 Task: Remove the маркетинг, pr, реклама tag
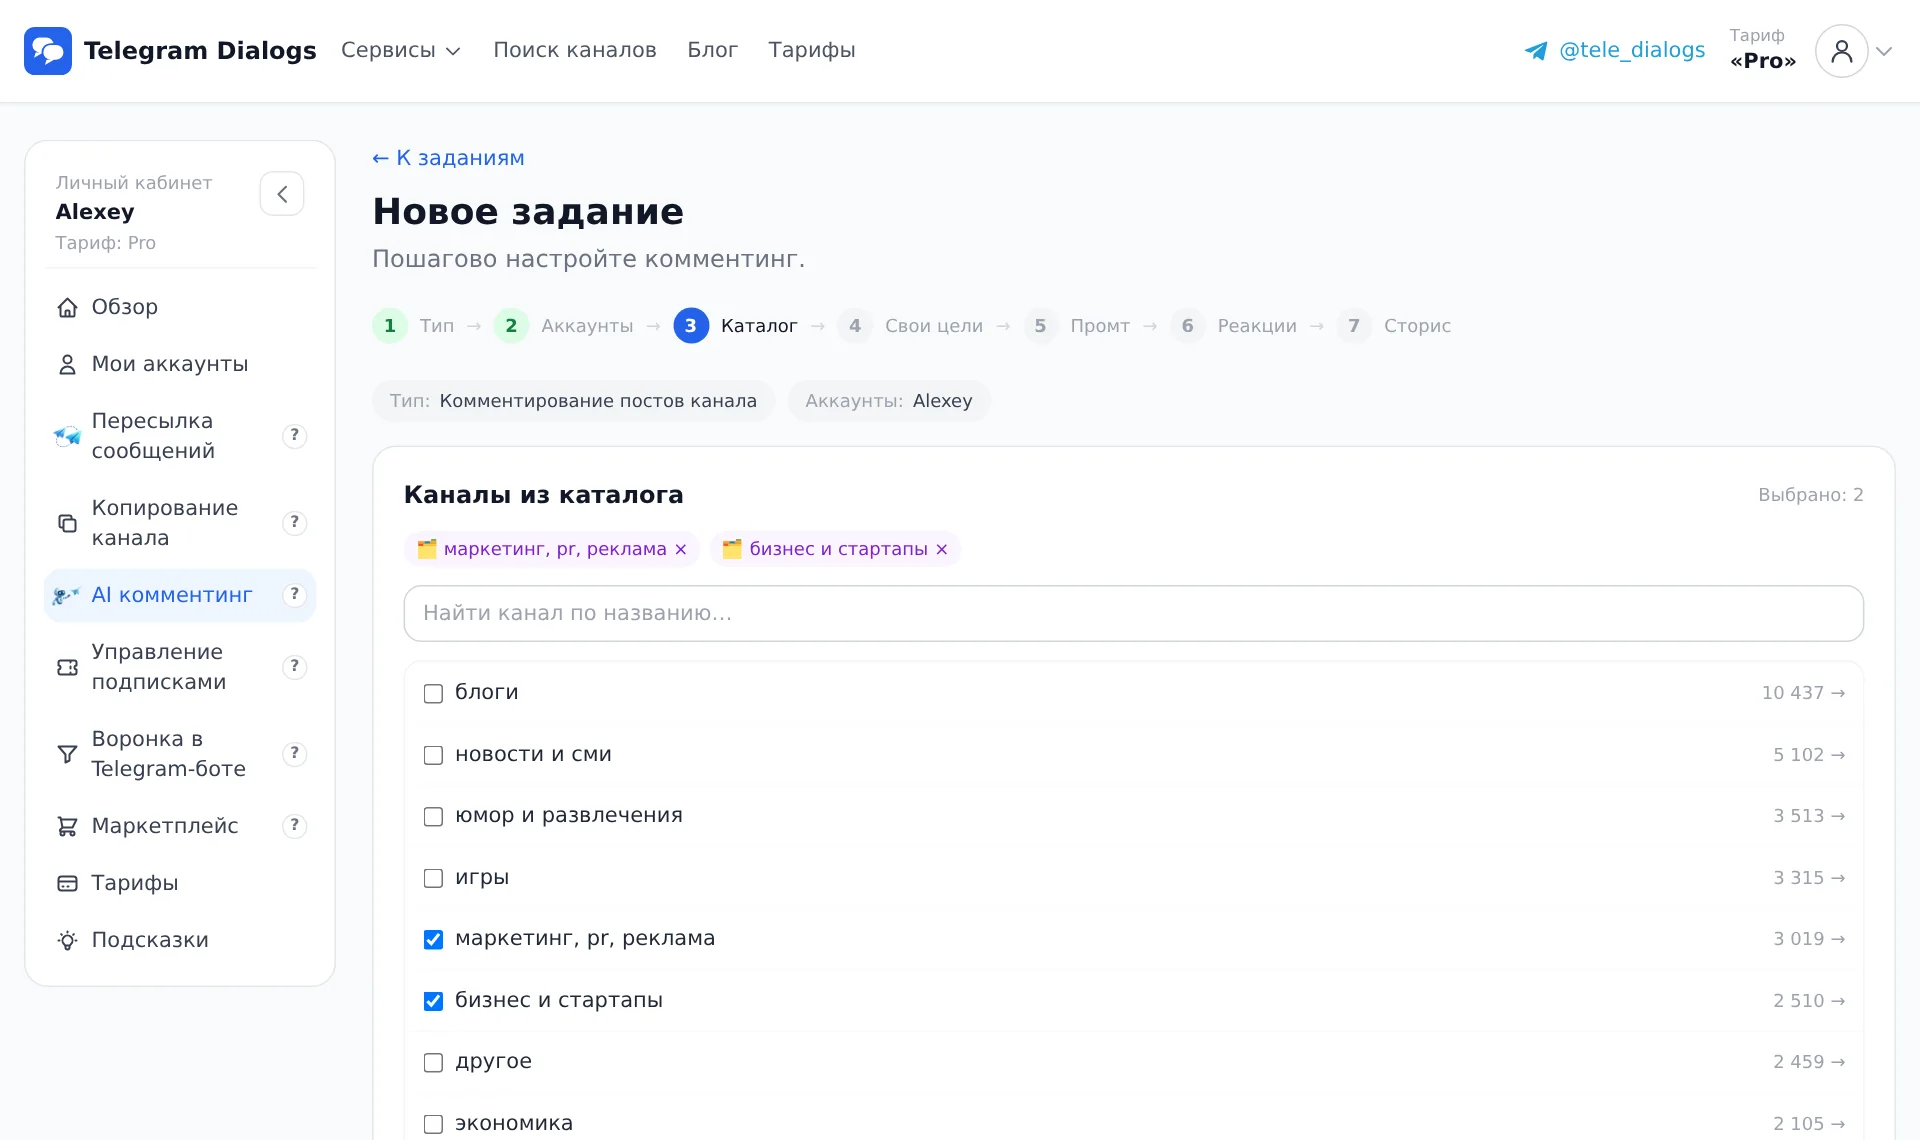(680, 549)
